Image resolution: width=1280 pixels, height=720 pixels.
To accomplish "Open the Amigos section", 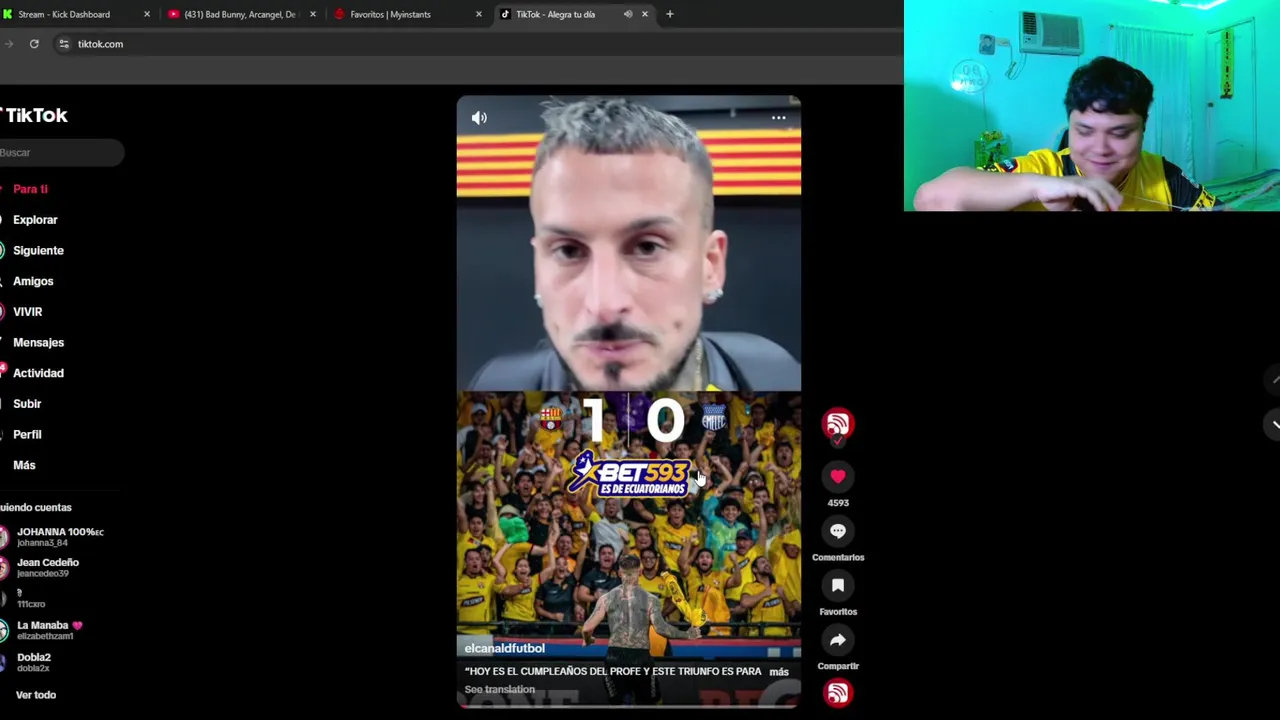I will click(x=33, y=282).
